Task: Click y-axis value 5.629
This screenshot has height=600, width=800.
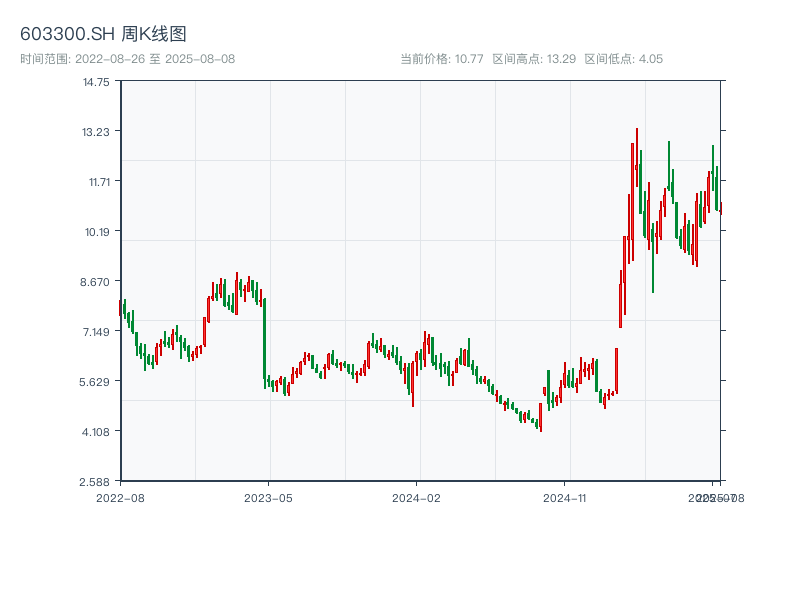Action: tap(94, 382)
